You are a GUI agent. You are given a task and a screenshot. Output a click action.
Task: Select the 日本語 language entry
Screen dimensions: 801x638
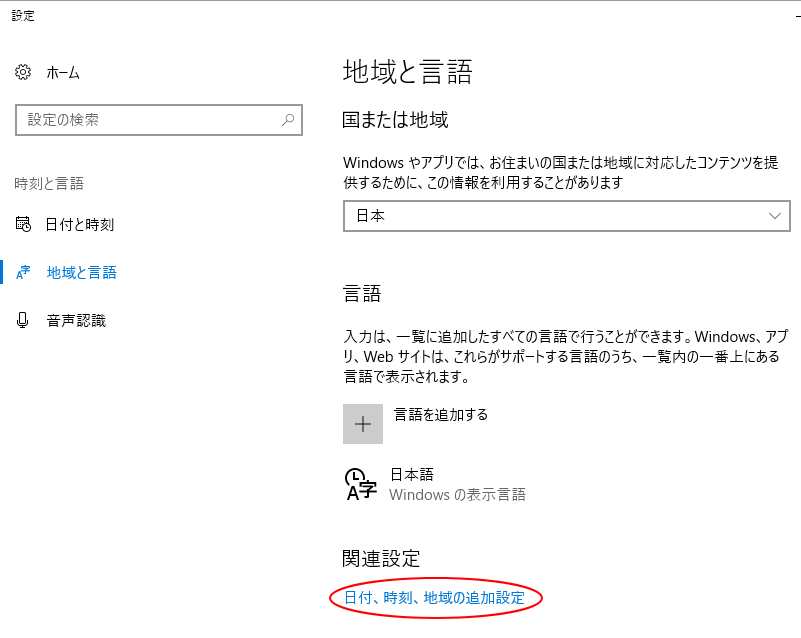click(x=412, y=475)
